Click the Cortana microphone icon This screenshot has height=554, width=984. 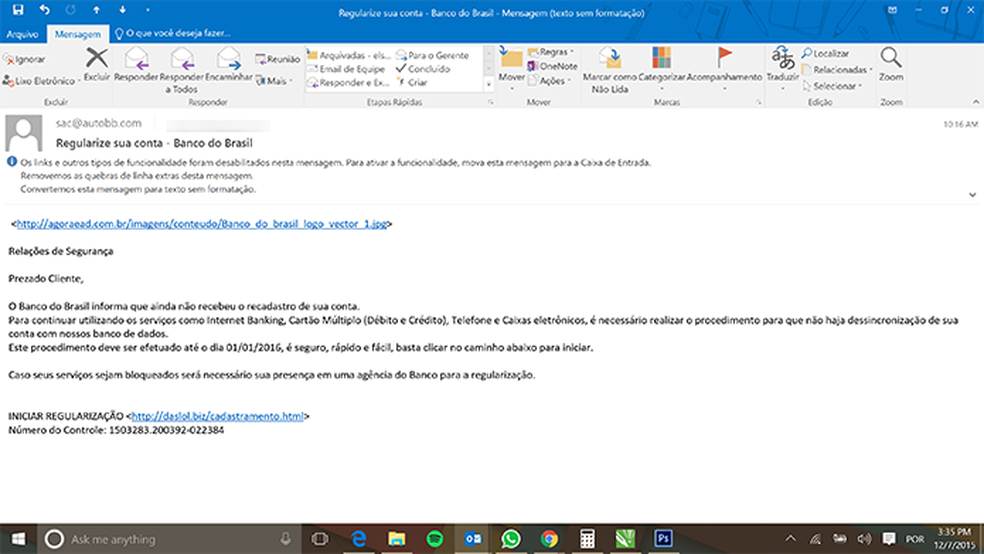pyautogui.click(x=286, y=539)
